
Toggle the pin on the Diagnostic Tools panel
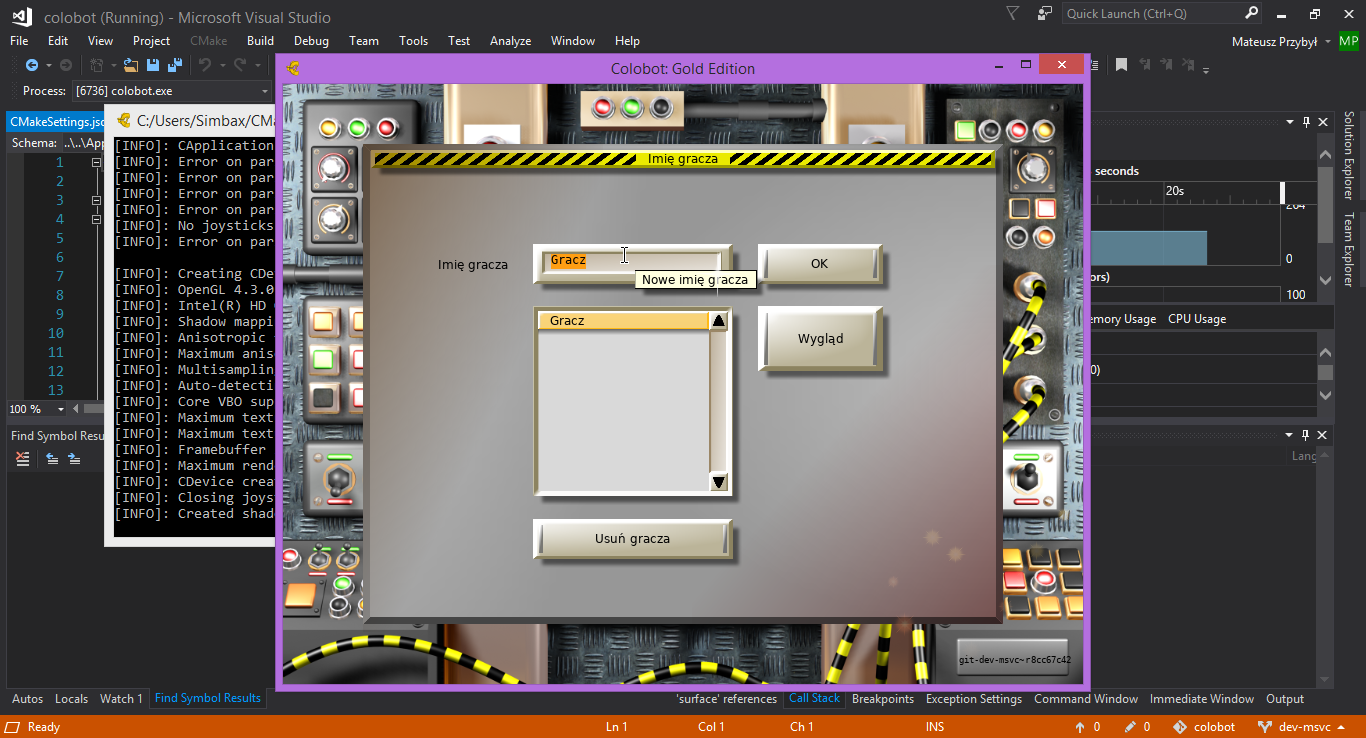tap(1305, 121)
